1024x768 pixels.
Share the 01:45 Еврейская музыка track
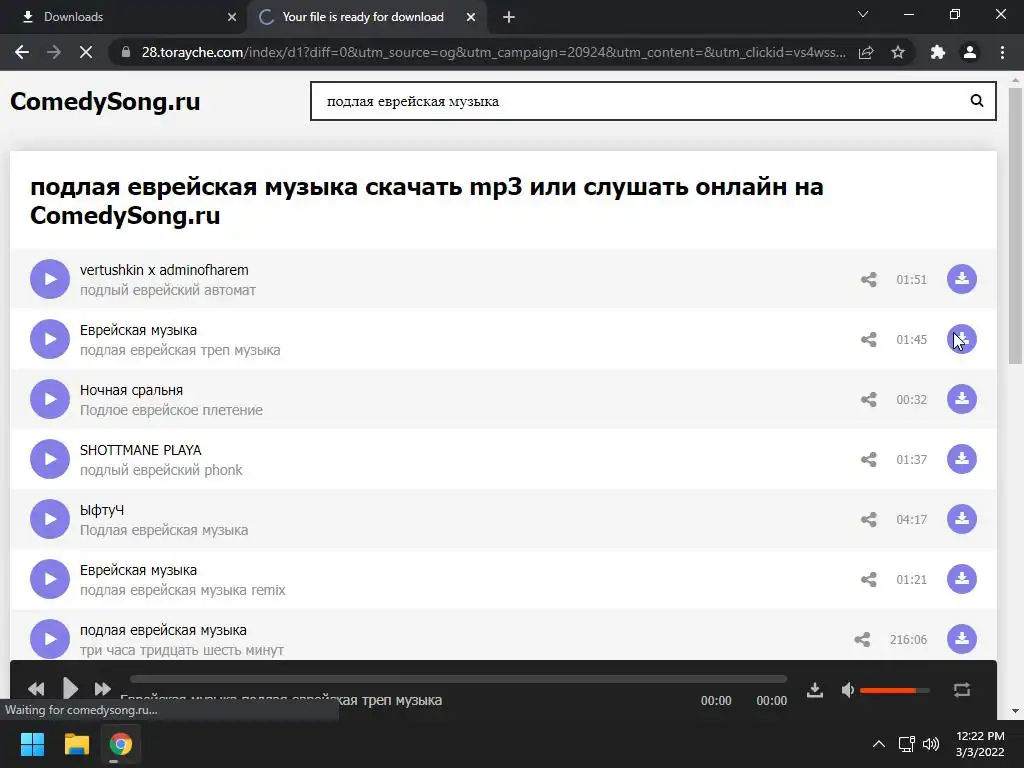point(869,340)
